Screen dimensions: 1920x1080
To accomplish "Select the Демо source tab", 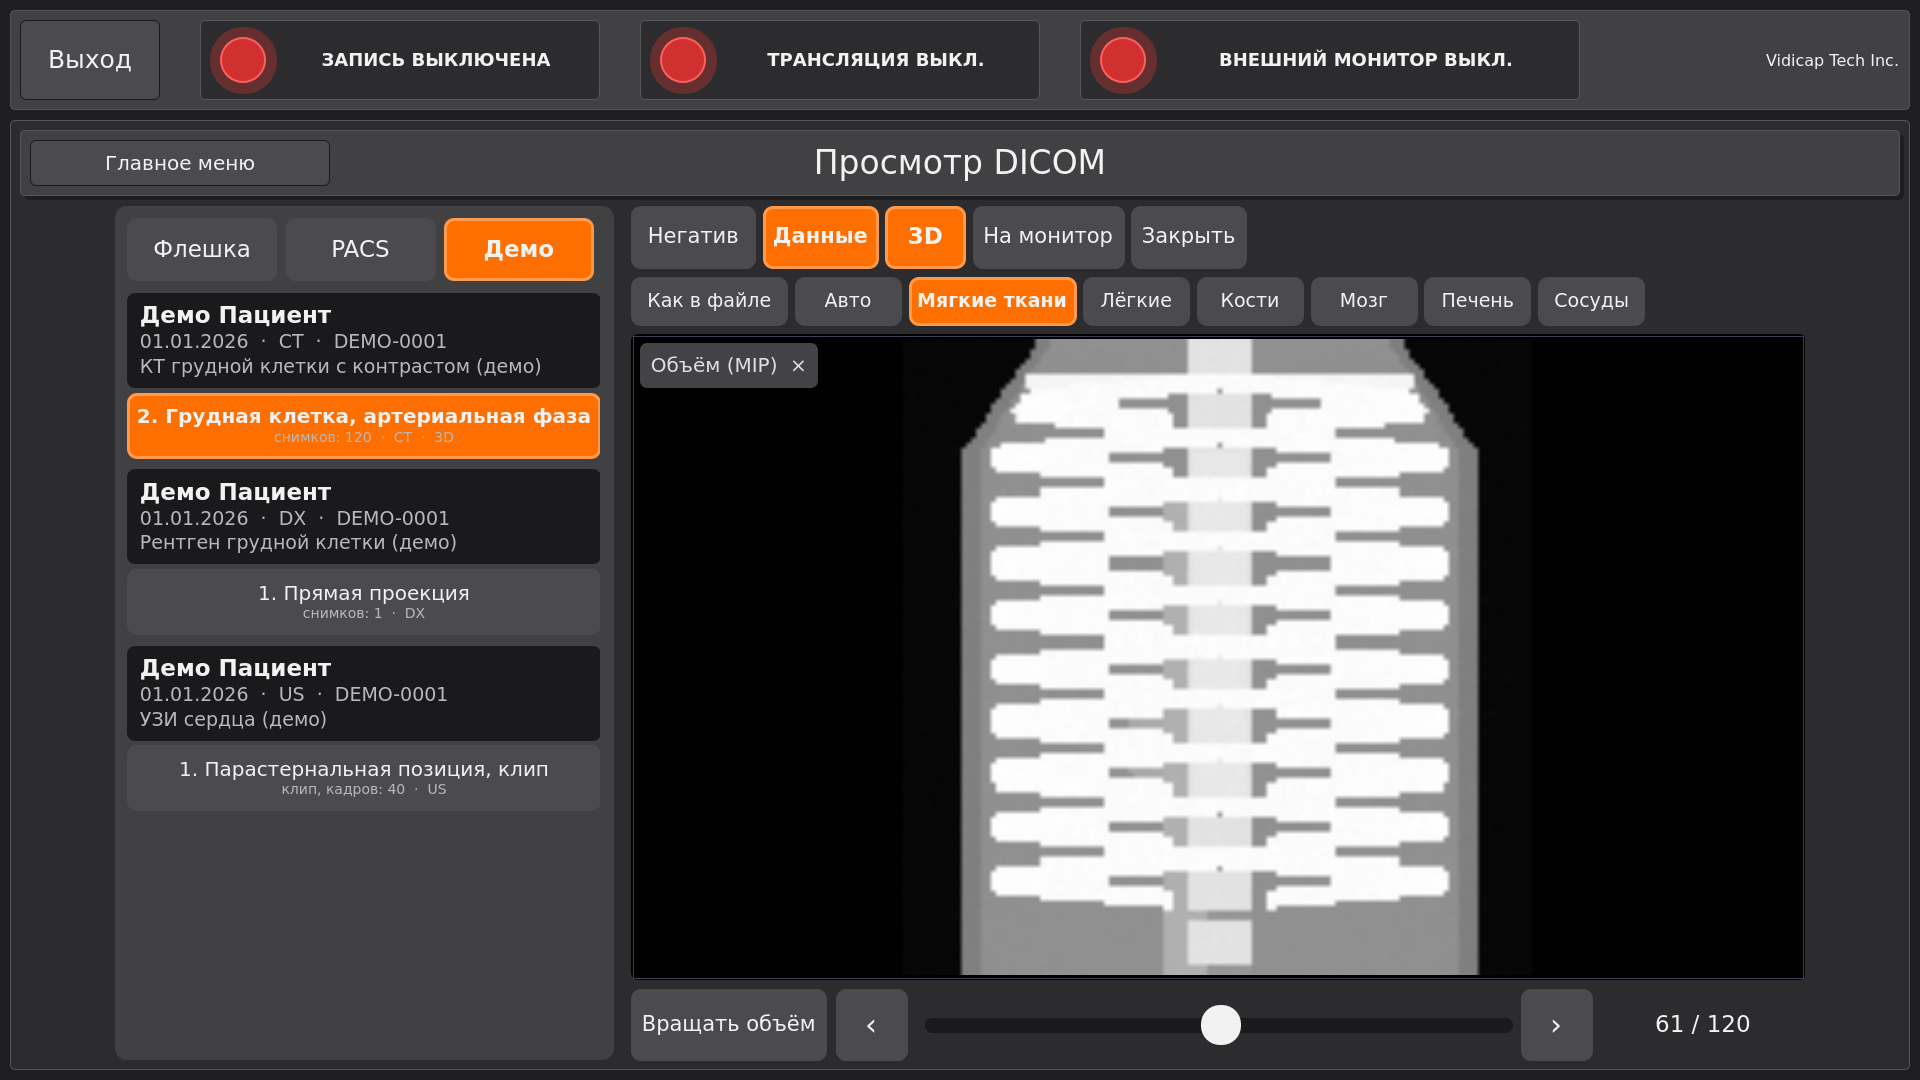I will [x=519, y=249].
